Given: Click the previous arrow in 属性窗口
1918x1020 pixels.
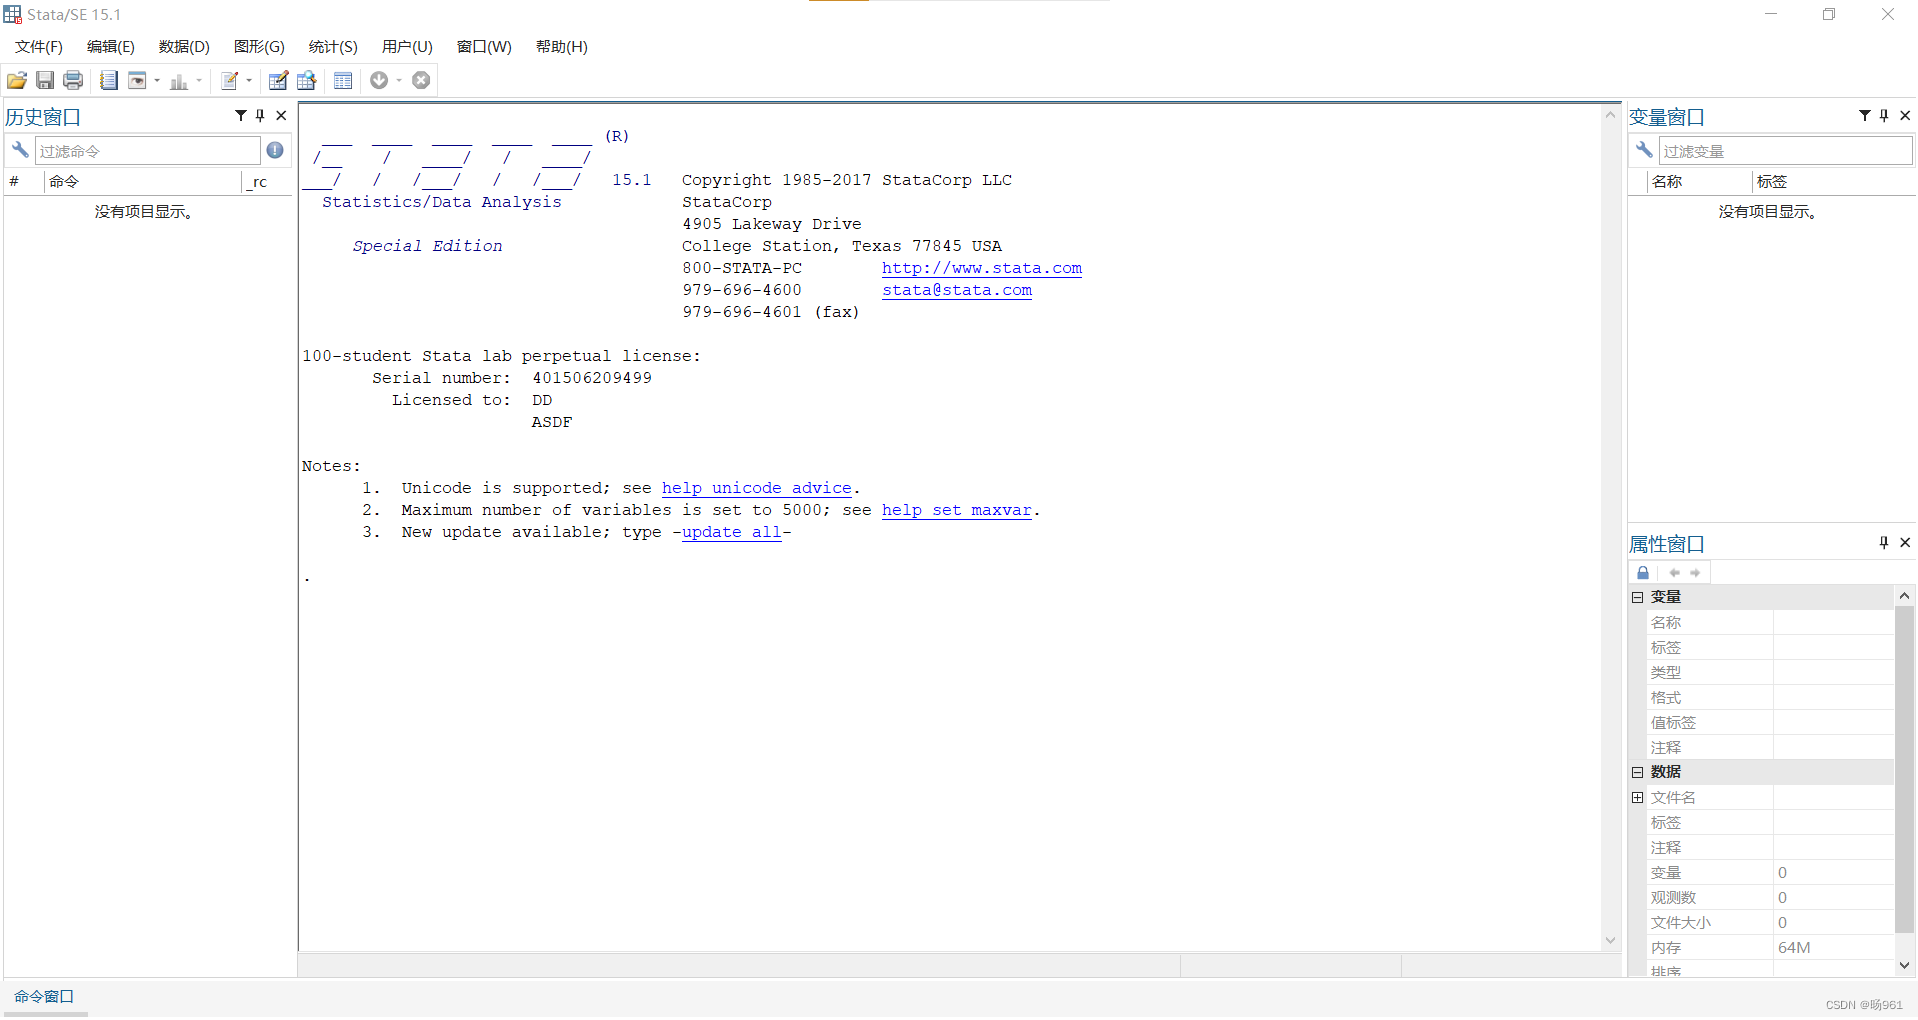Looking at the screenshot, I should [x=1674, y=573].
